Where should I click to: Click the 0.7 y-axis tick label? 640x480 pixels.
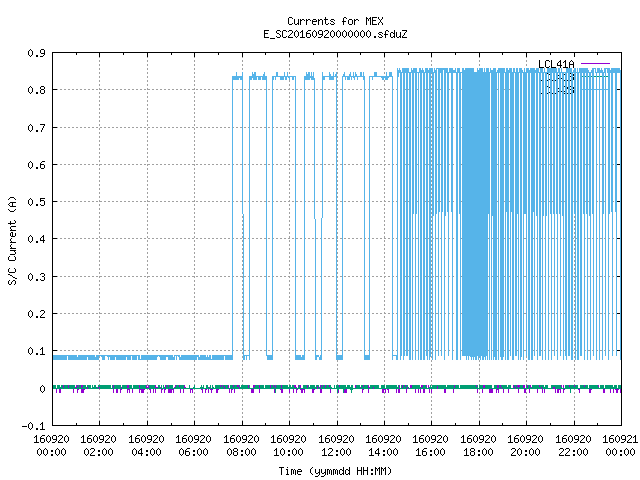click(x=36, y=128)
